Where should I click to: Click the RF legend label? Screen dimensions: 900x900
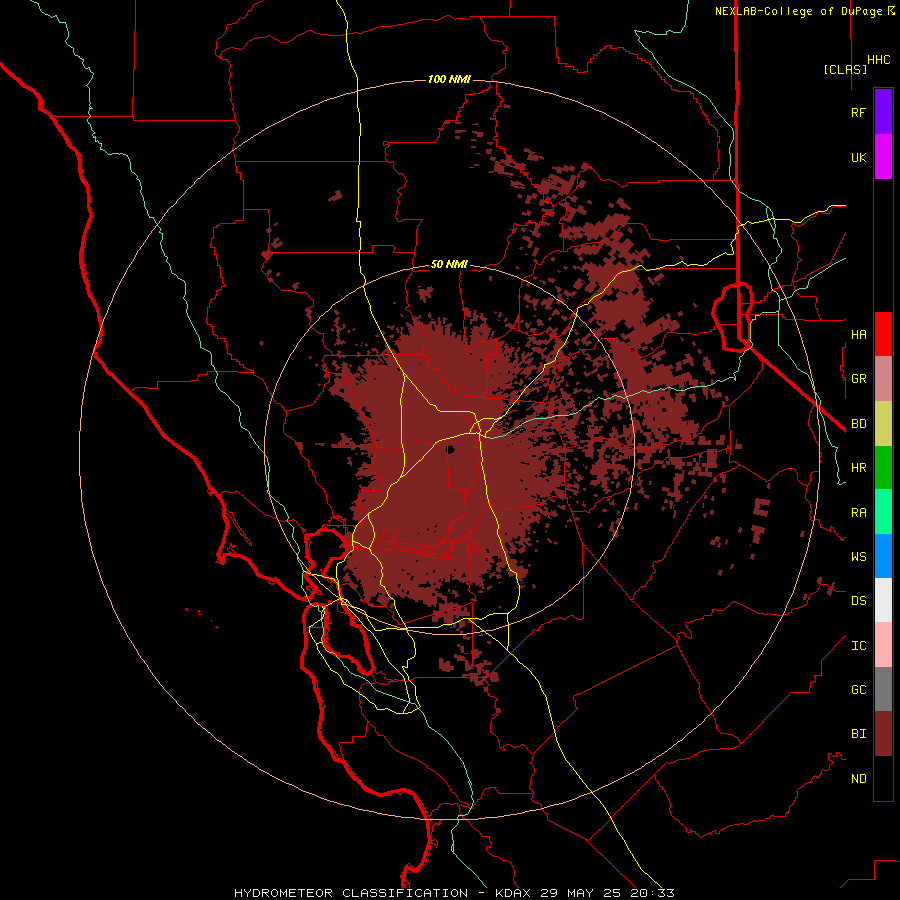pyautogui.click(x=858, y=112)
